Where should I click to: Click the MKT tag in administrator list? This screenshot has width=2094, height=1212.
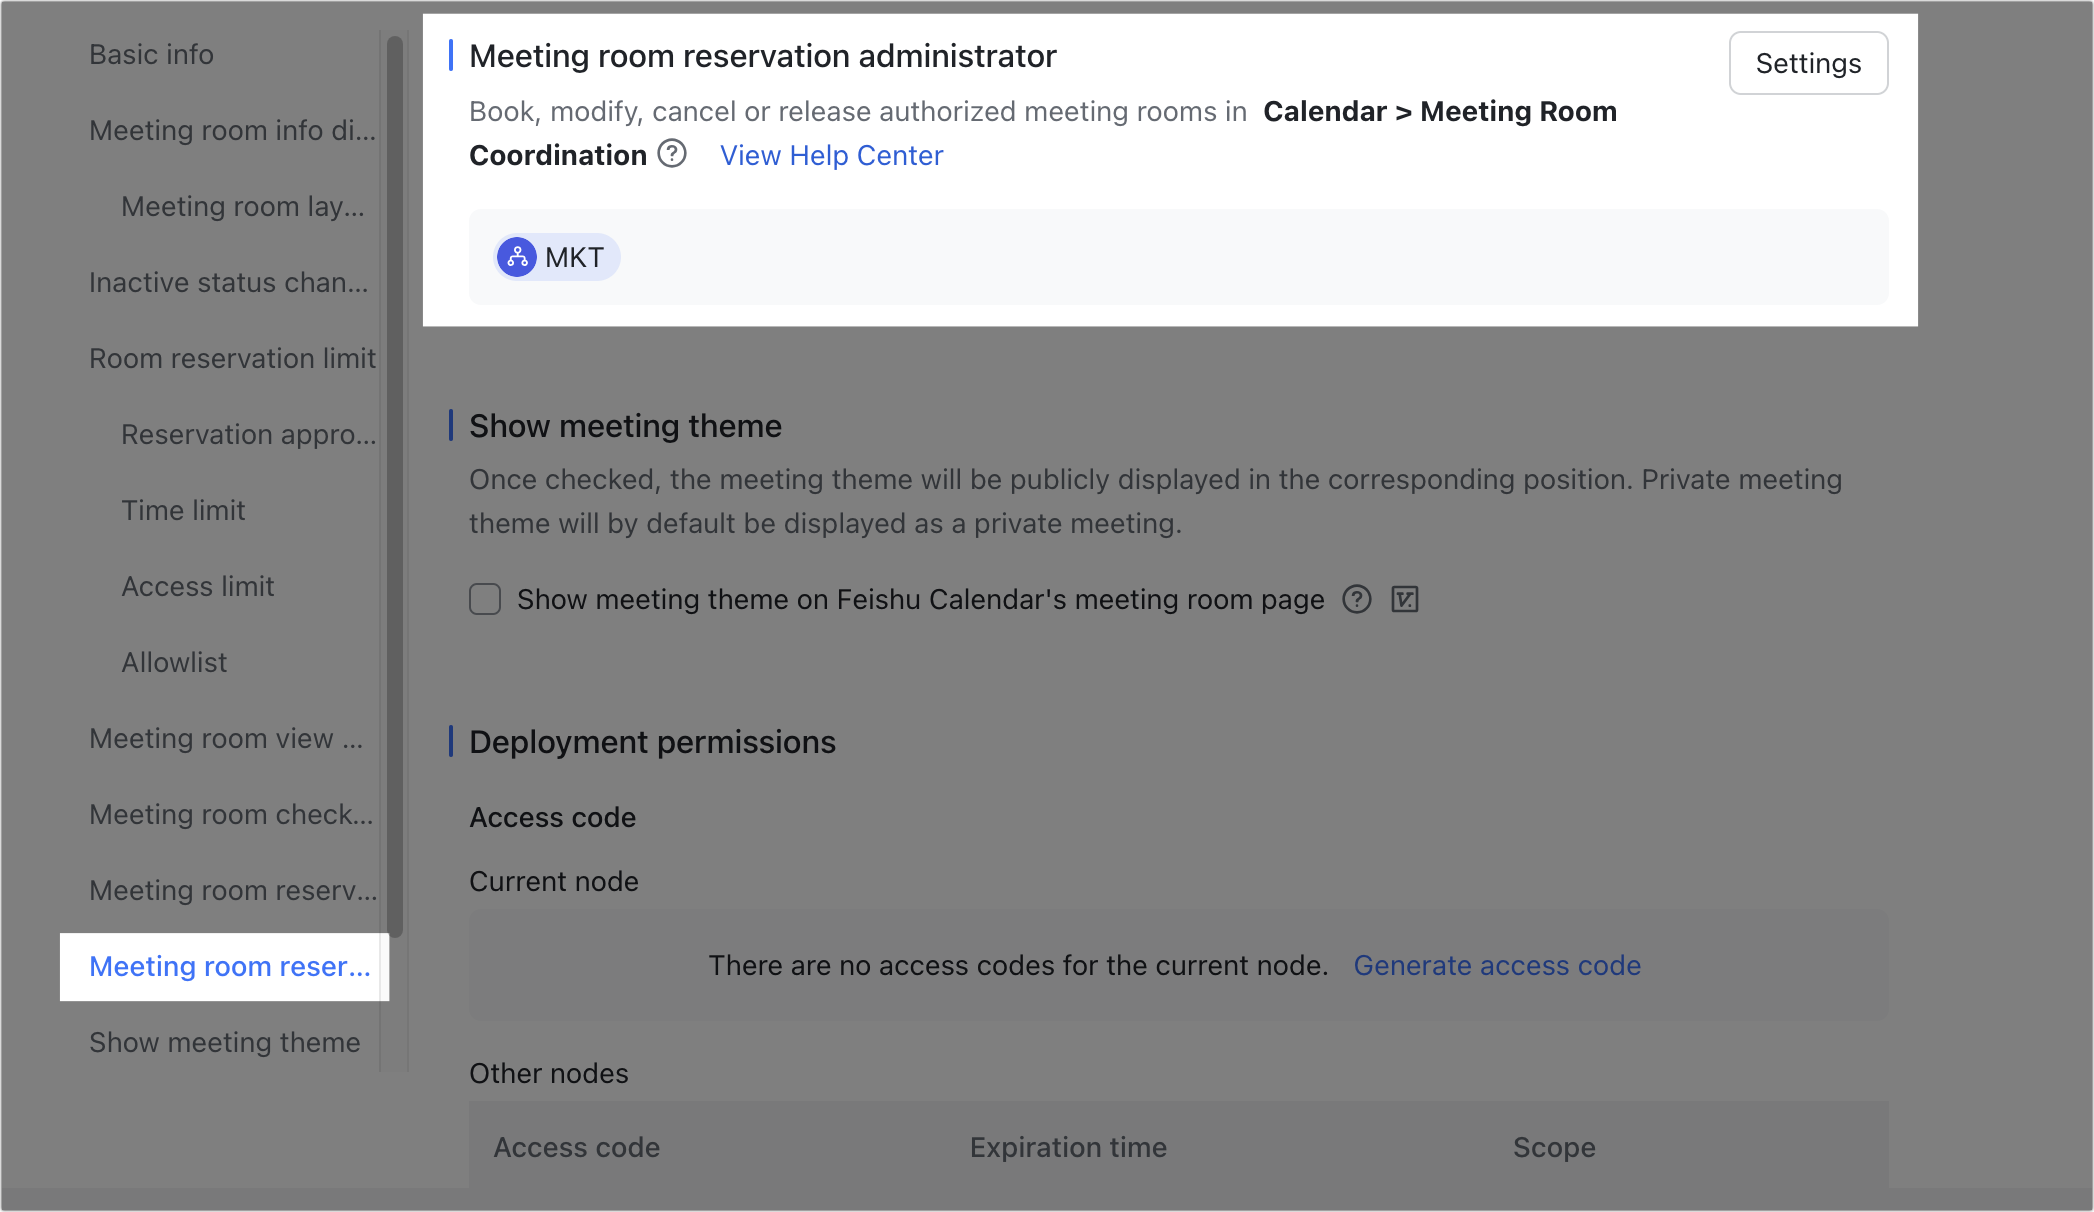(x=557, y=257)
